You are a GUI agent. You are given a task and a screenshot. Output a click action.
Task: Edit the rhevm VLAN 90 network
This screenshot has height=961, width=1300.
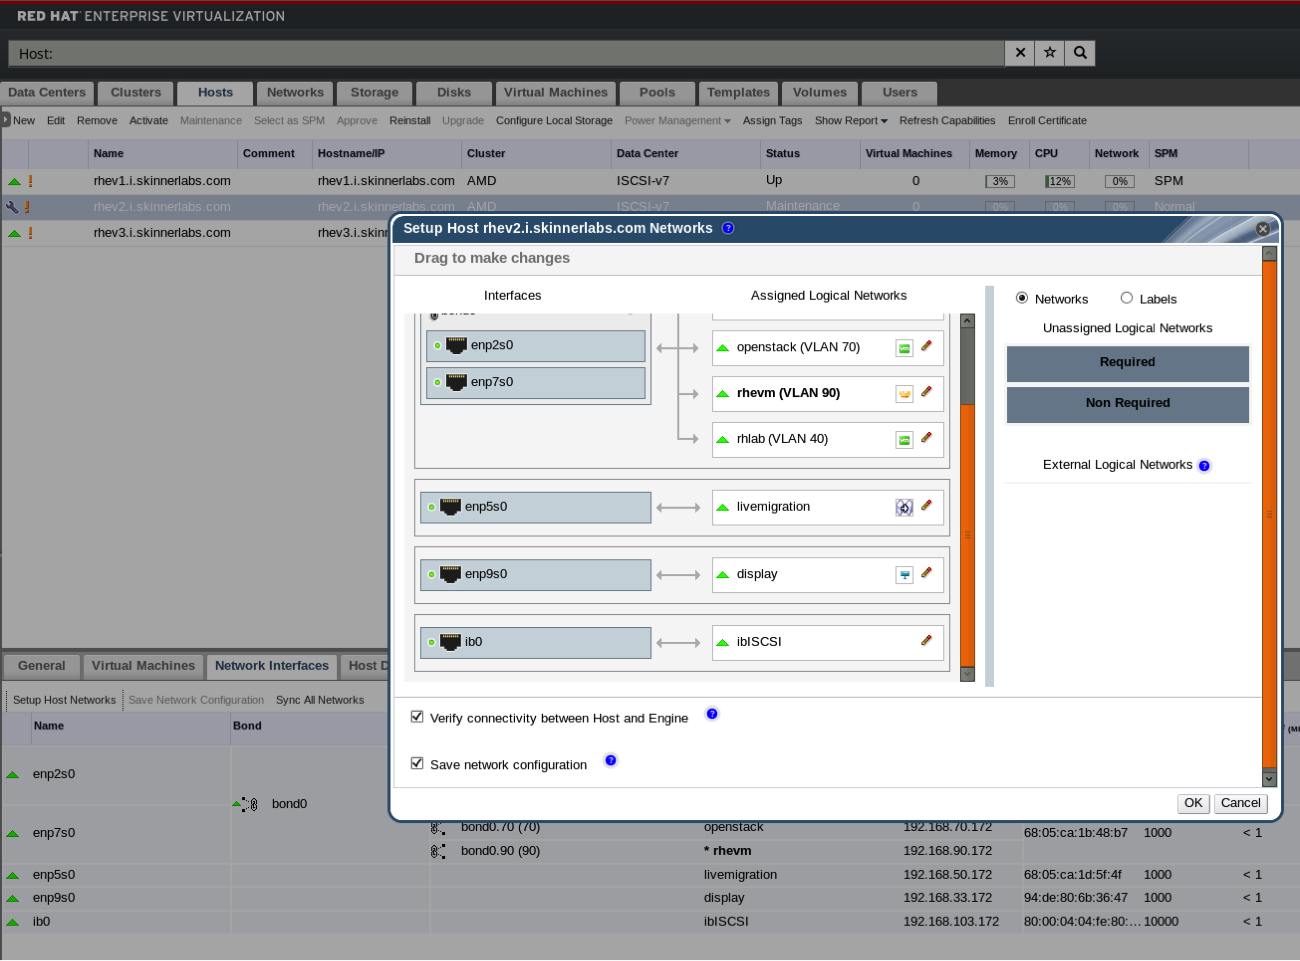point(926,392)
